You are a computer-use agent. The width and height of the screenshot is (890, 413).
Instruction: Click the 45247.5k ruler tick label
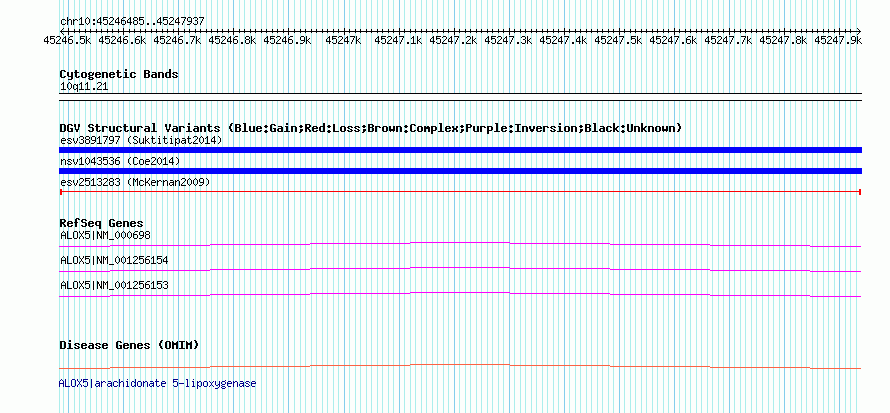(x=619, y=40)
